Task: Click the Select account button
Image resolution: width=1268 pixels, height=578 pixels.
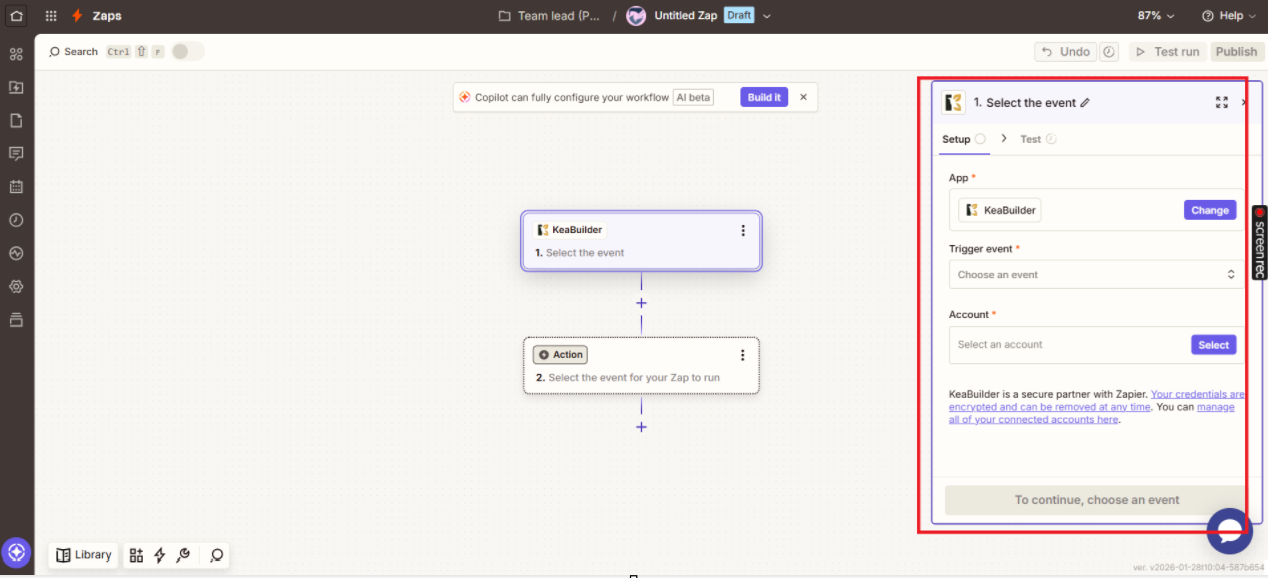Action: click(x=1213, y=345)
